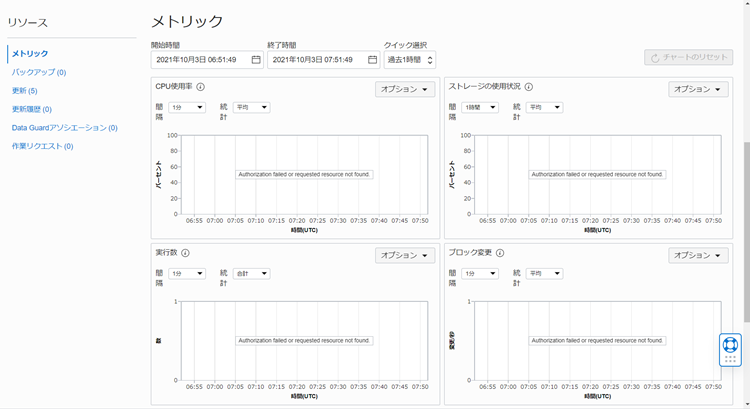Screen dimensions: 750x409
Task: Go to Data Guardアソシエーション (0)
Action: 65,128
